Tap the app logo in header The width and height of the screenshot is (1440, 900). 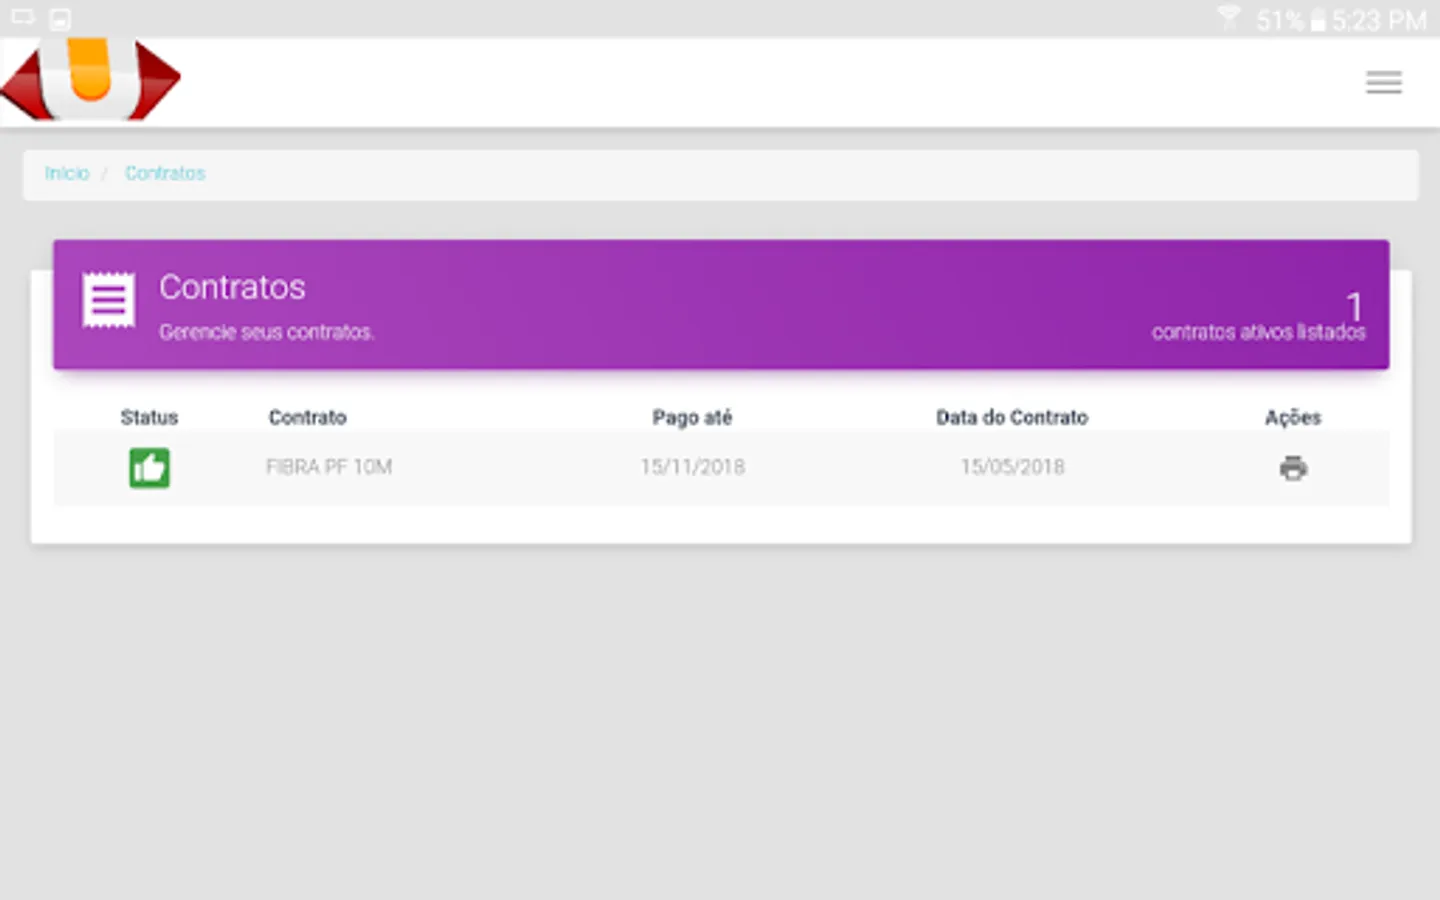coord(90,79)
